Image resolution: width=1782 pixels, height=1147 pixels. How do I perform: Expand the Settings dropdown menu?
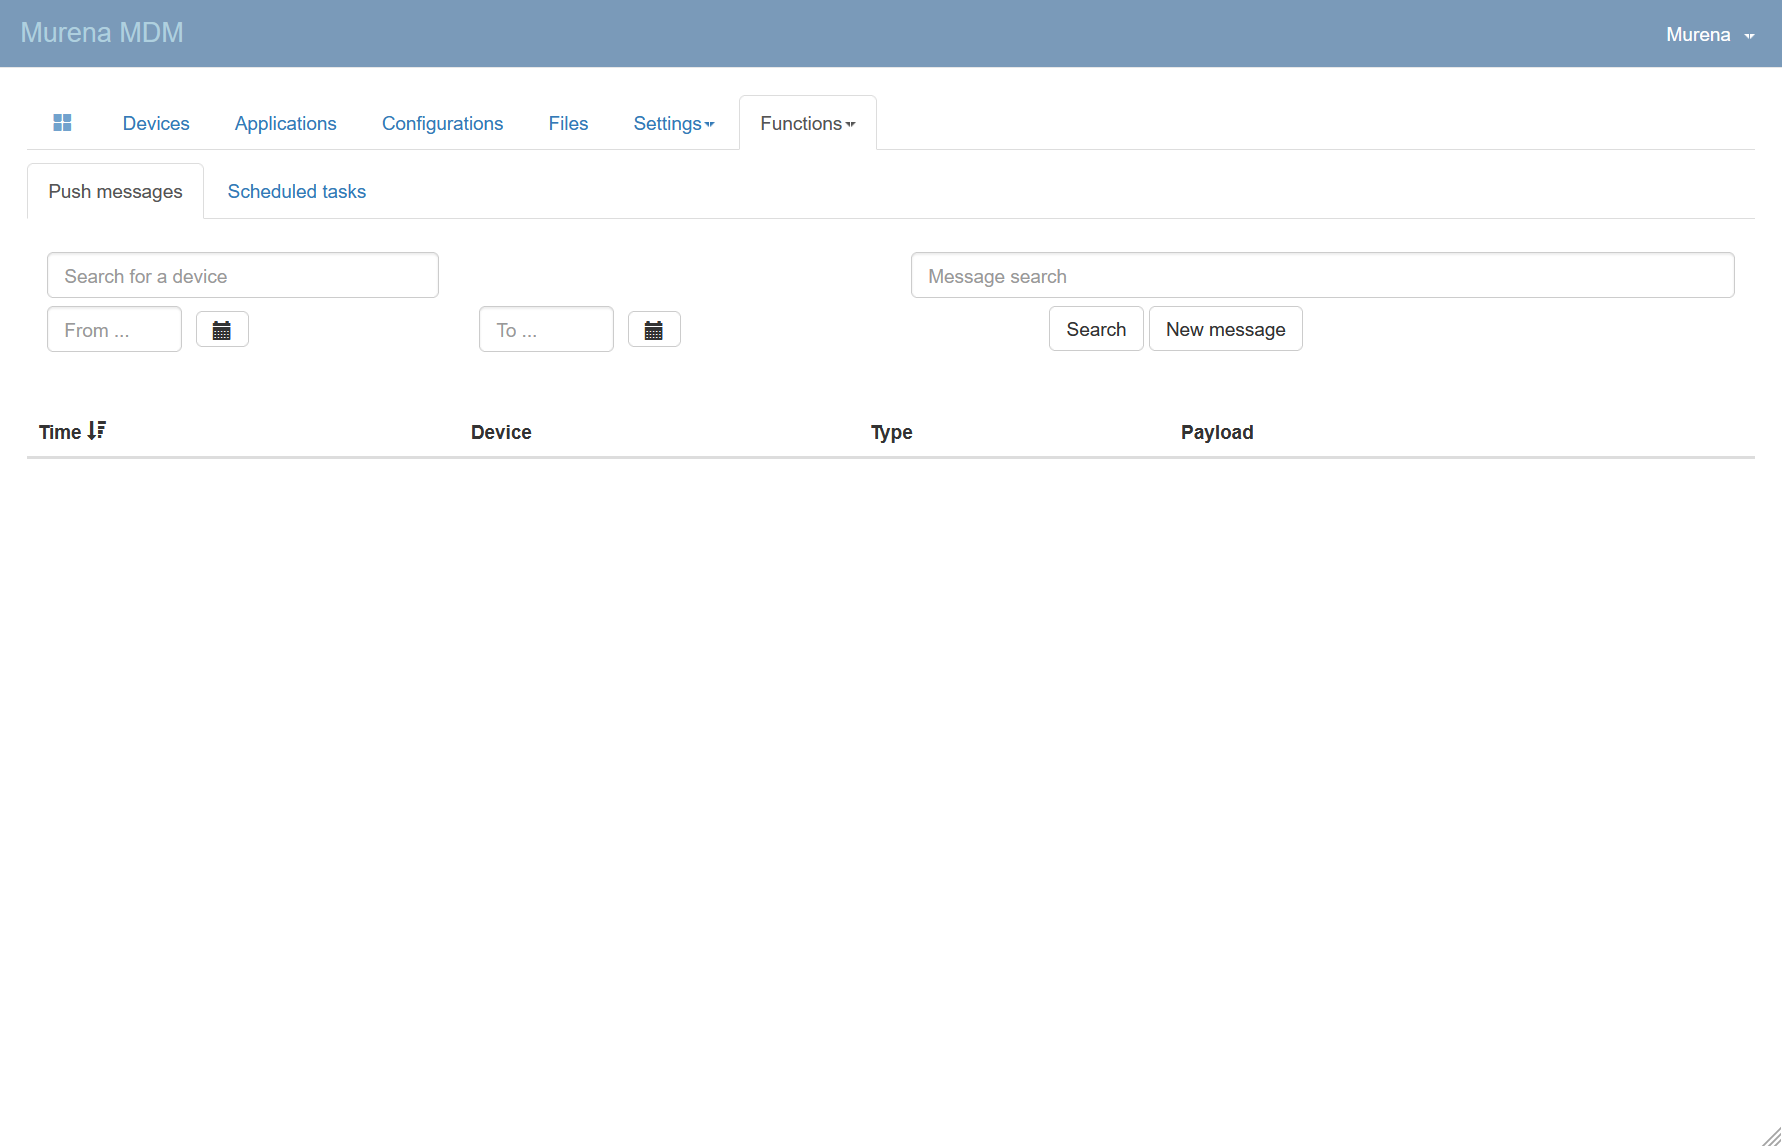tap(673, 123)
